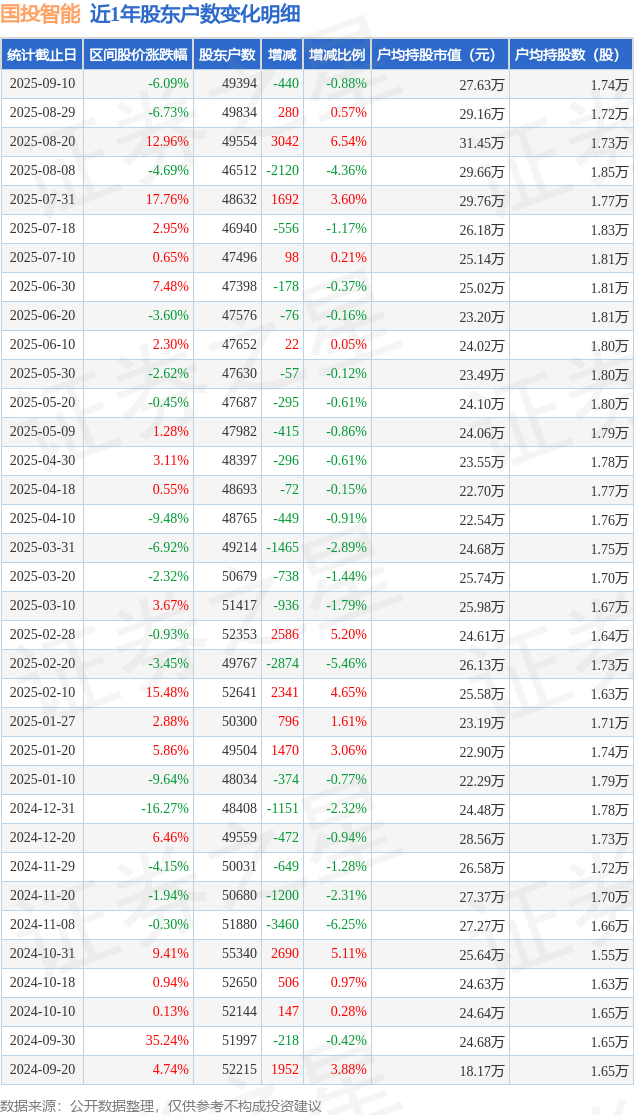Click the 17.76% price change cell

(x=139, y=199)
